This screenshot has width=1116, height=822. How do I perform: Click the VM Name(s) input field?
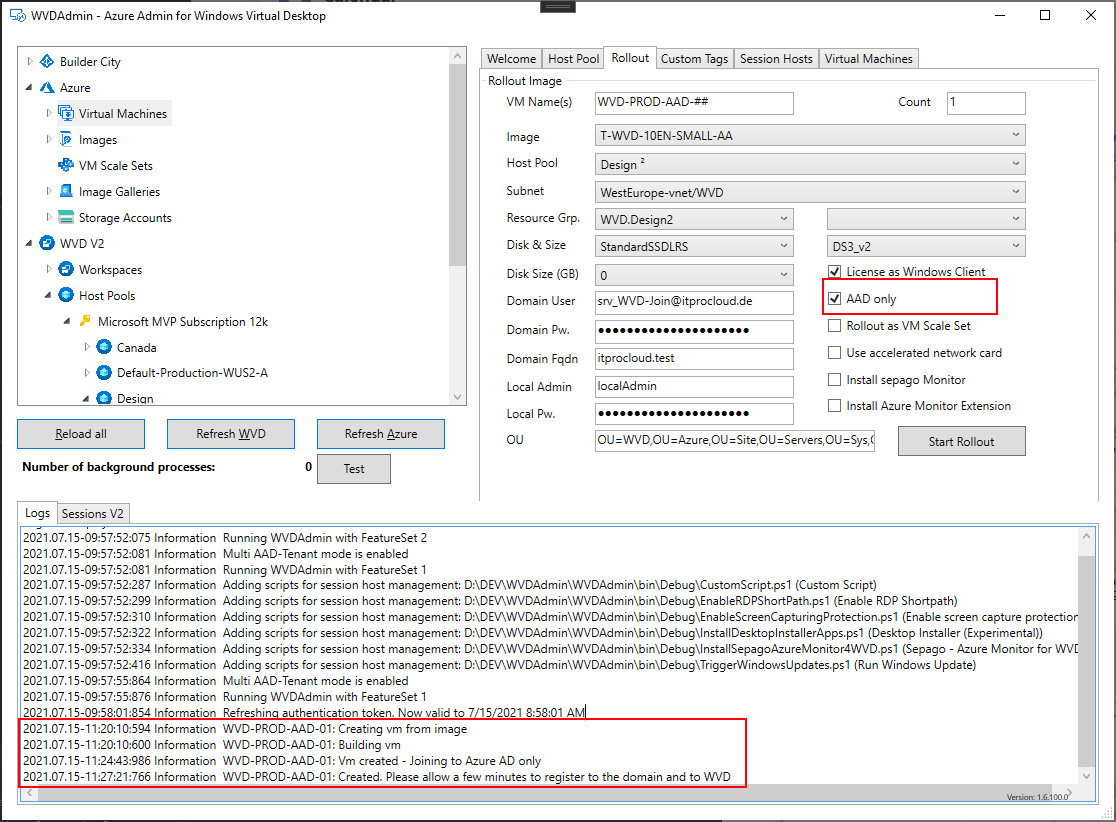[x=694, y=102]
